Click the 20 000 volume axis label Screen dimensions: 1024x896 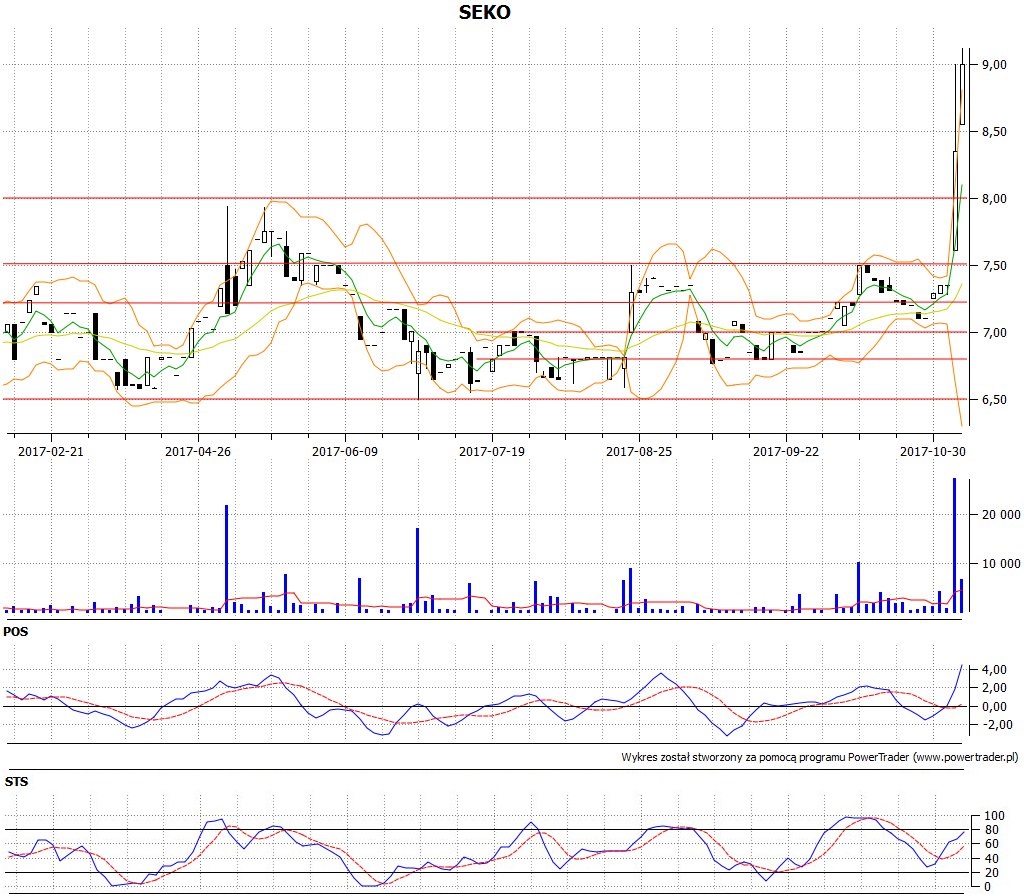1001,515
